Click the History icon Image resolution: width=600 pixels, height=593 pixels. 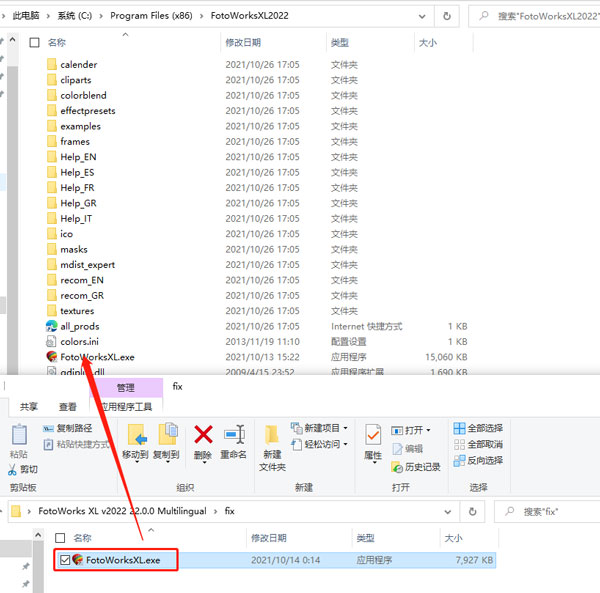pyautogui.click(x=397, y=467)
